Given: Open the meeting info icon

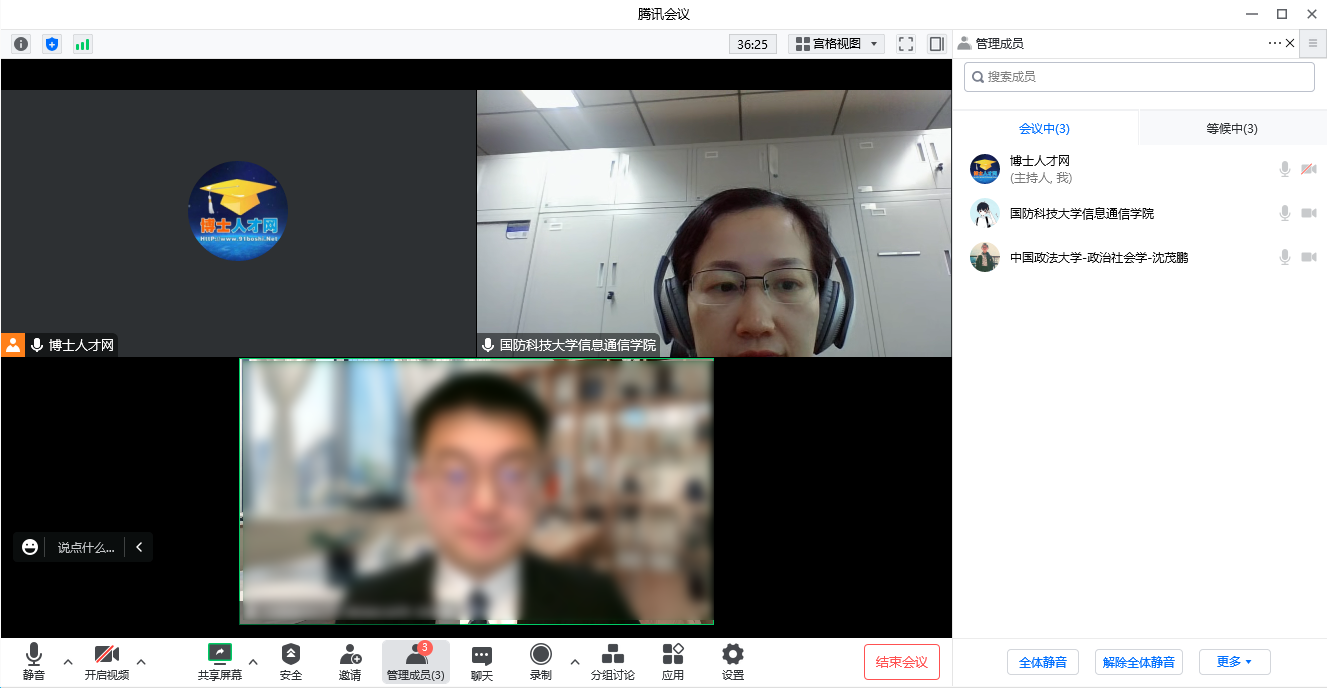Looking at the screenshot, I should click(x=21, y=44).
